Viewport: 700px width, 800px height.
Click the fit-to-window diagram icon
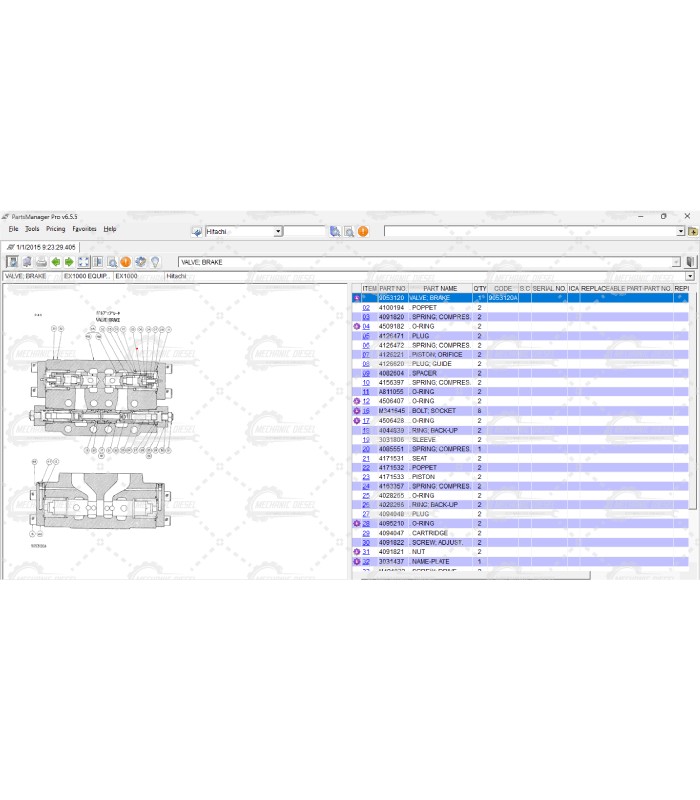point(84,262)
